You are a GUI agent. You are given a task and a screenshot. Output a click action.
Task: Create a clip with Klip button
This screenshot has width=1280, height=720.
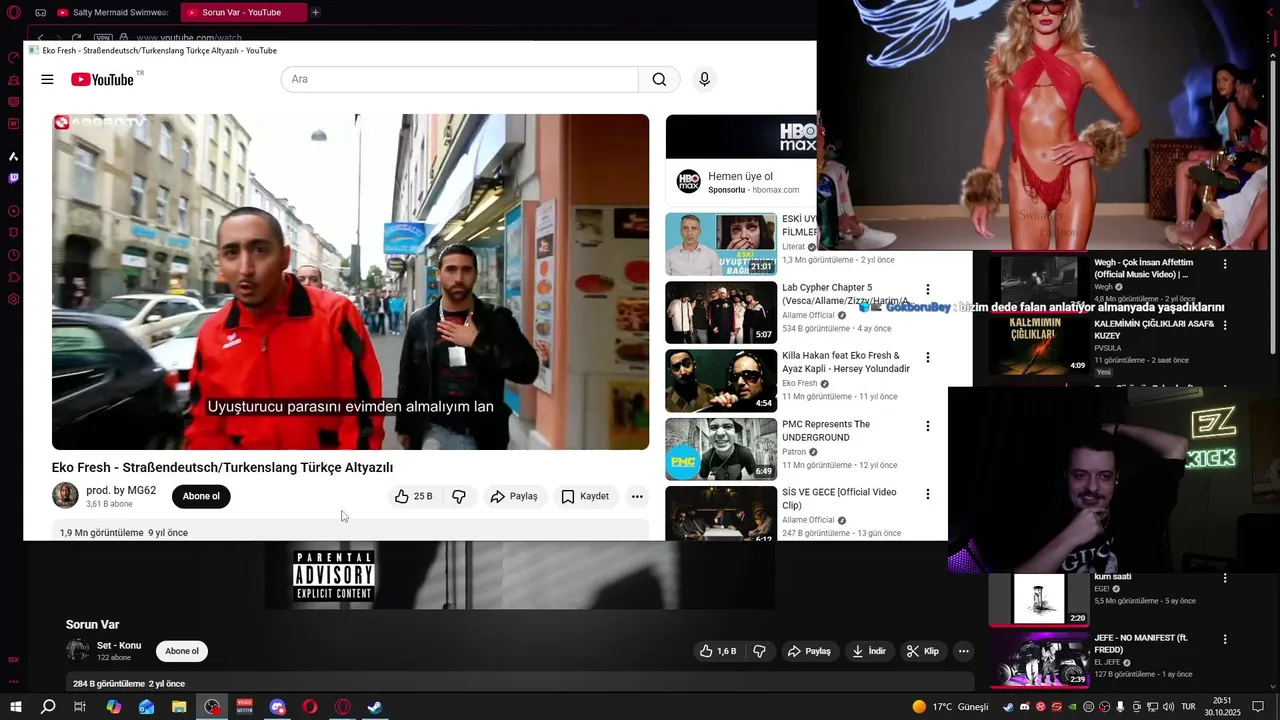(923, 651)
